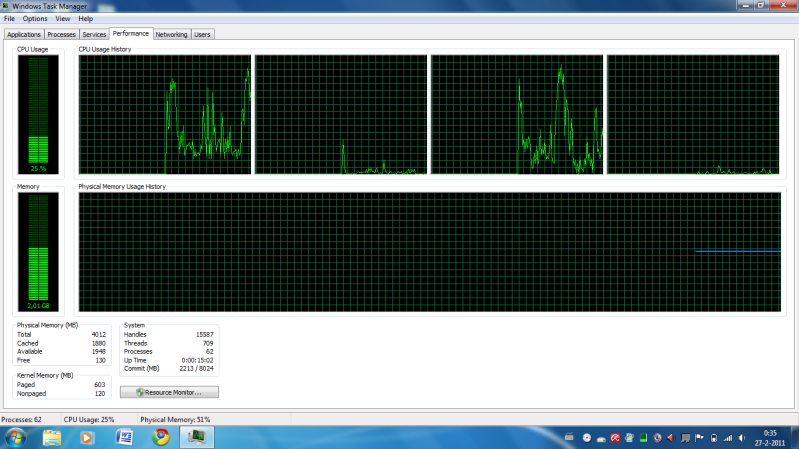Click the battery power tray icon
This screenshot has width=799, height=449.
(714, 438)
